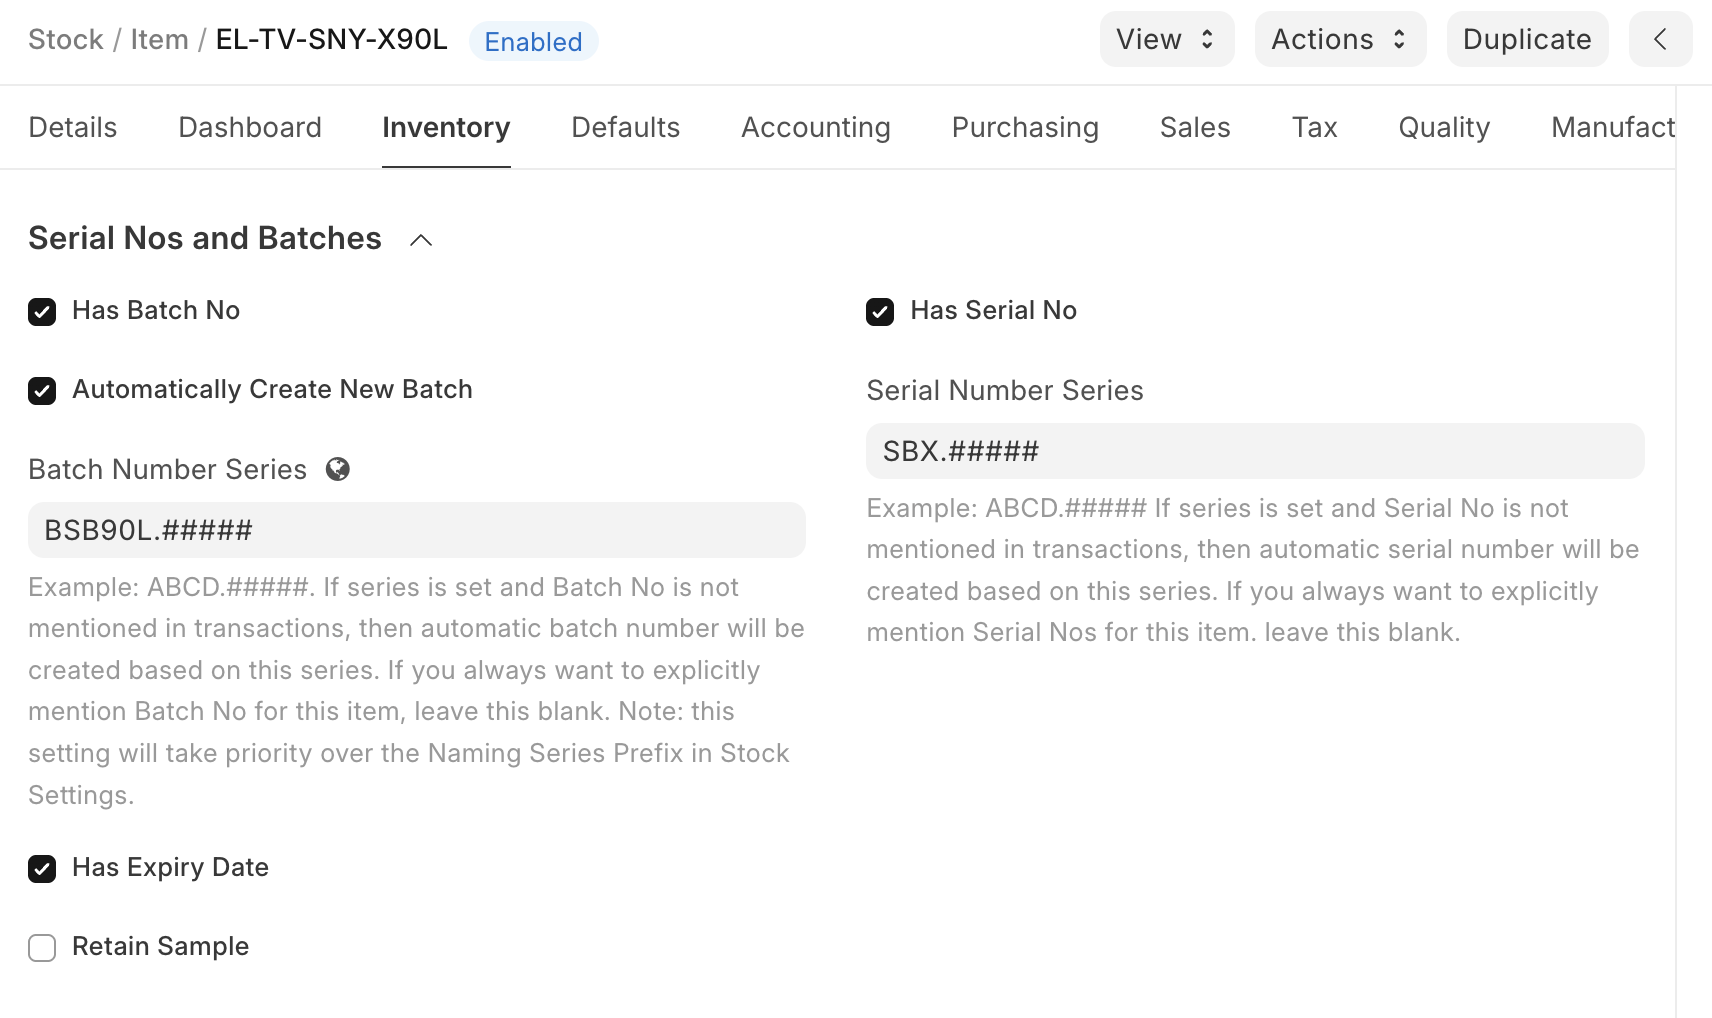Viewport: 1712px width, 1018px height.
Task: Click the Stock breadcrumb link
Action: [x=66, y=40]
